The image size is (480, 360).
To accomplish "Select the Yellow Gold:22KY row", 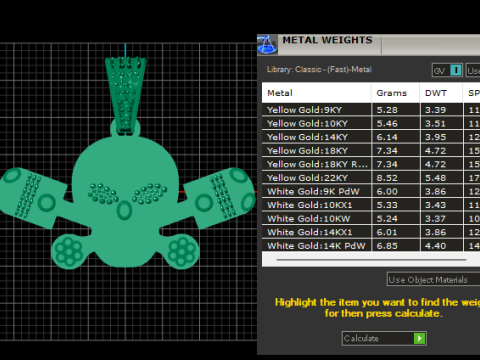I will coord(371,178).
